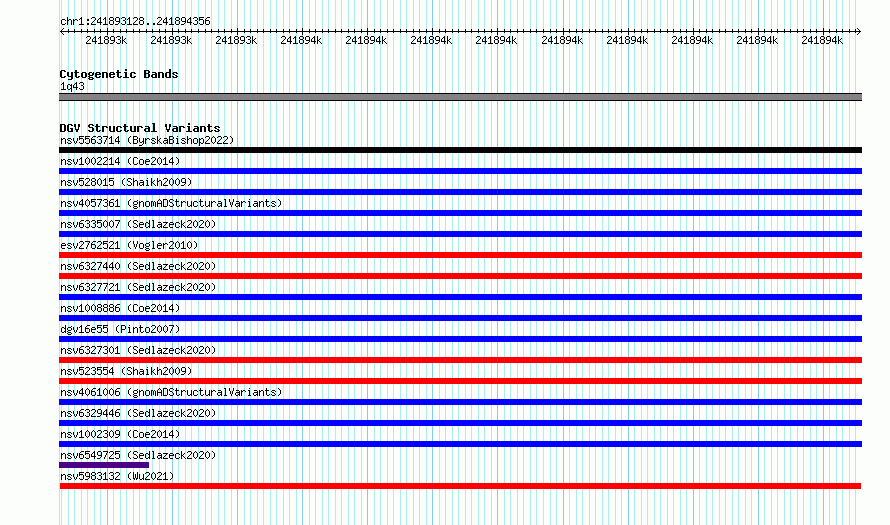This screenshot has height=525, width=890.
Task: Open the nsv5983132 (Wu2021) label
Action: point(117,476)
